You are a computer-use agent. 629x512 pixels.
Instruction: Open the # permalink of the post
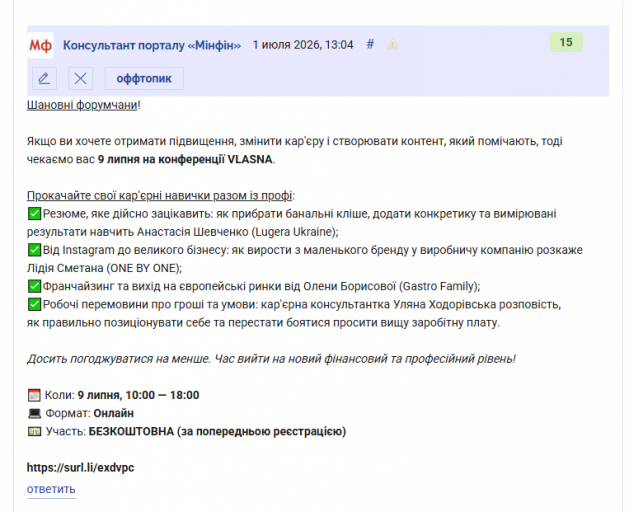point(370,44)
